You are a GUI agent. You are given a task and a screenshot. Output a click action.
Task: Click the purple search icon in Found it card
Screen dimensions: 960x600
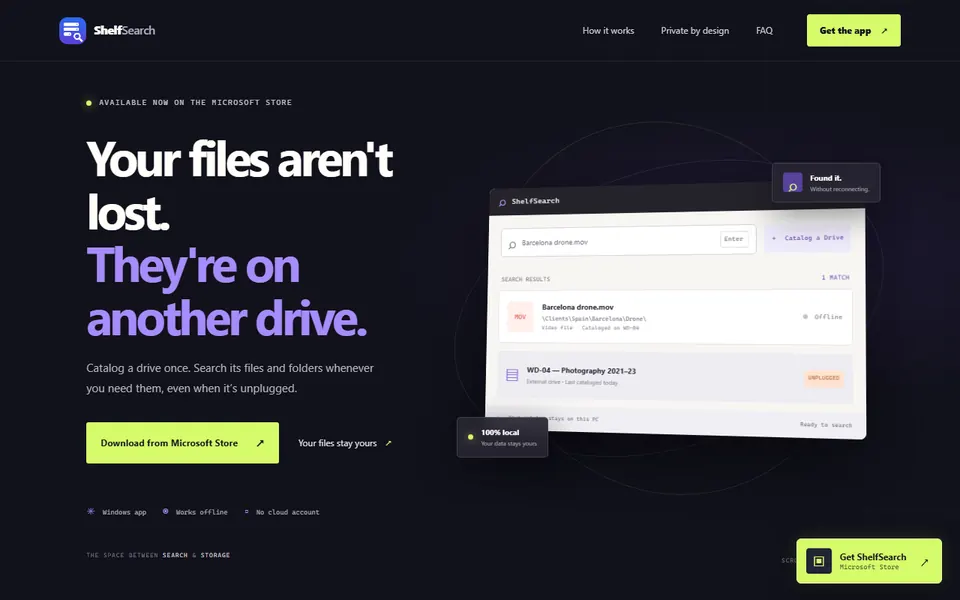pyautogui.click(x=792, y=182)
